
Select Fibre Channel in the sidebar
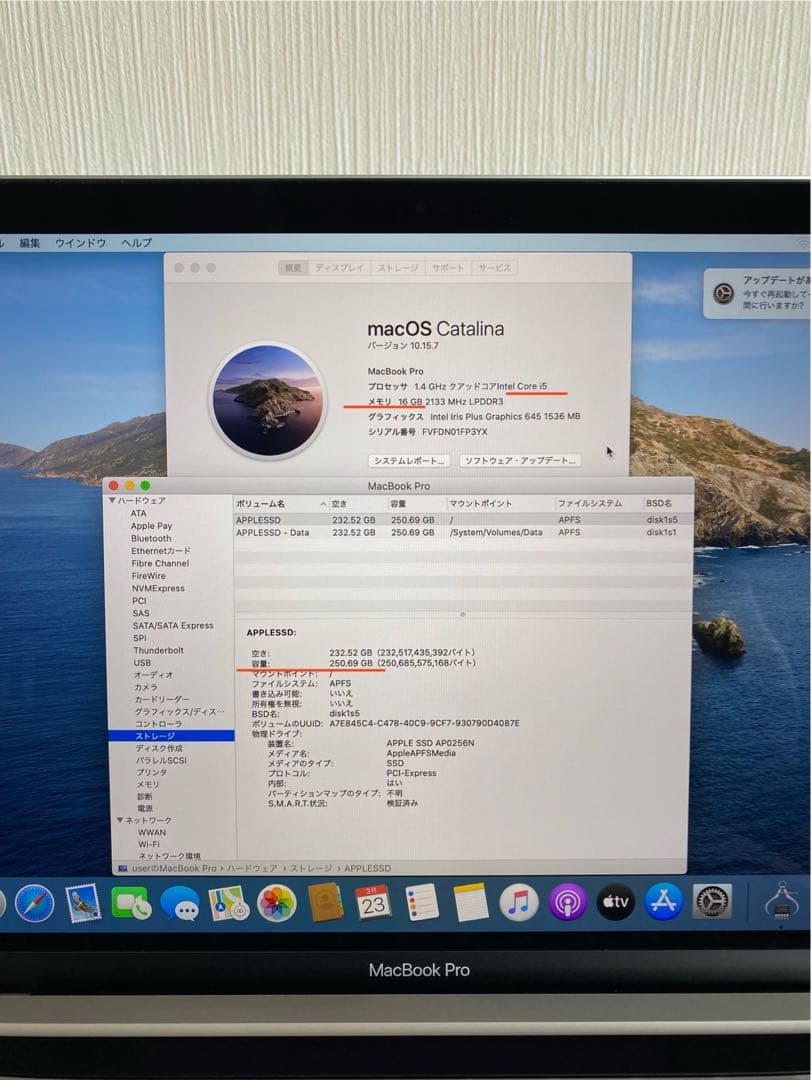click(x=160, y=563)
